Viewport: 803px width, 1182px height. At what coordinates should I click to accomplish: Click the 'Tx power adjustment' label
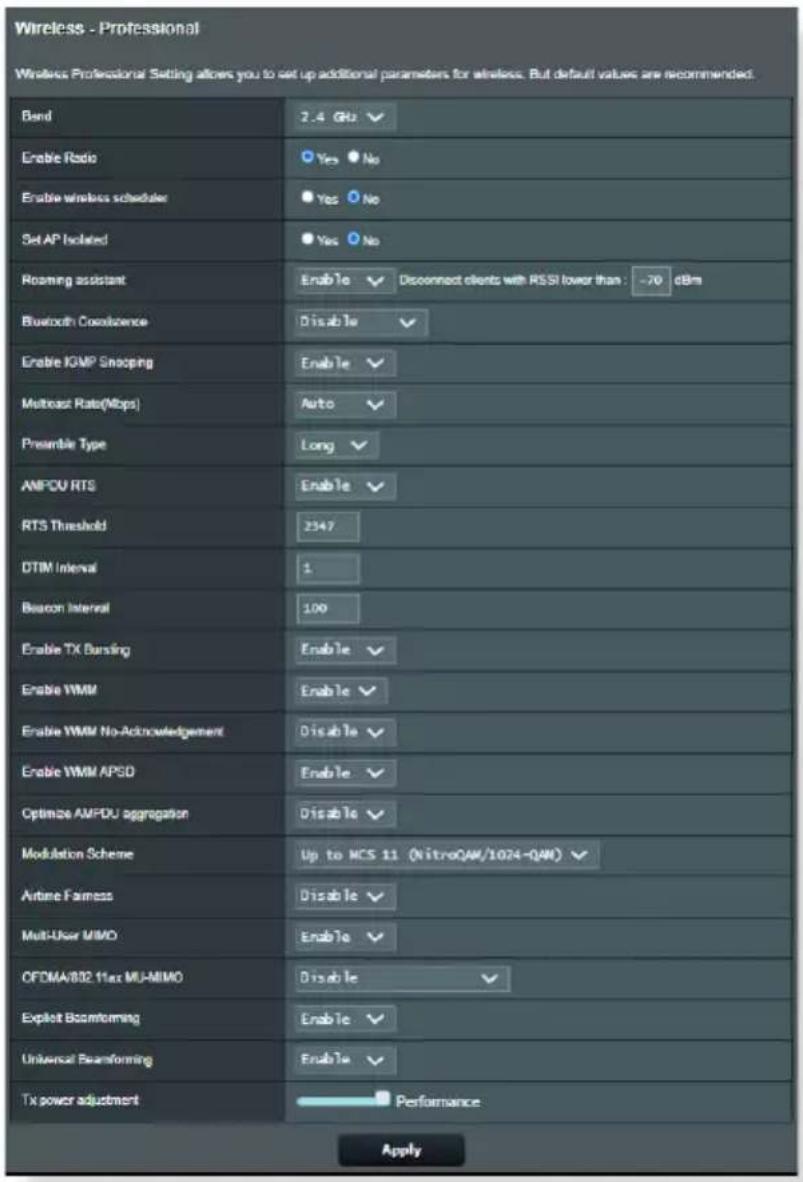coord(80,1100)
